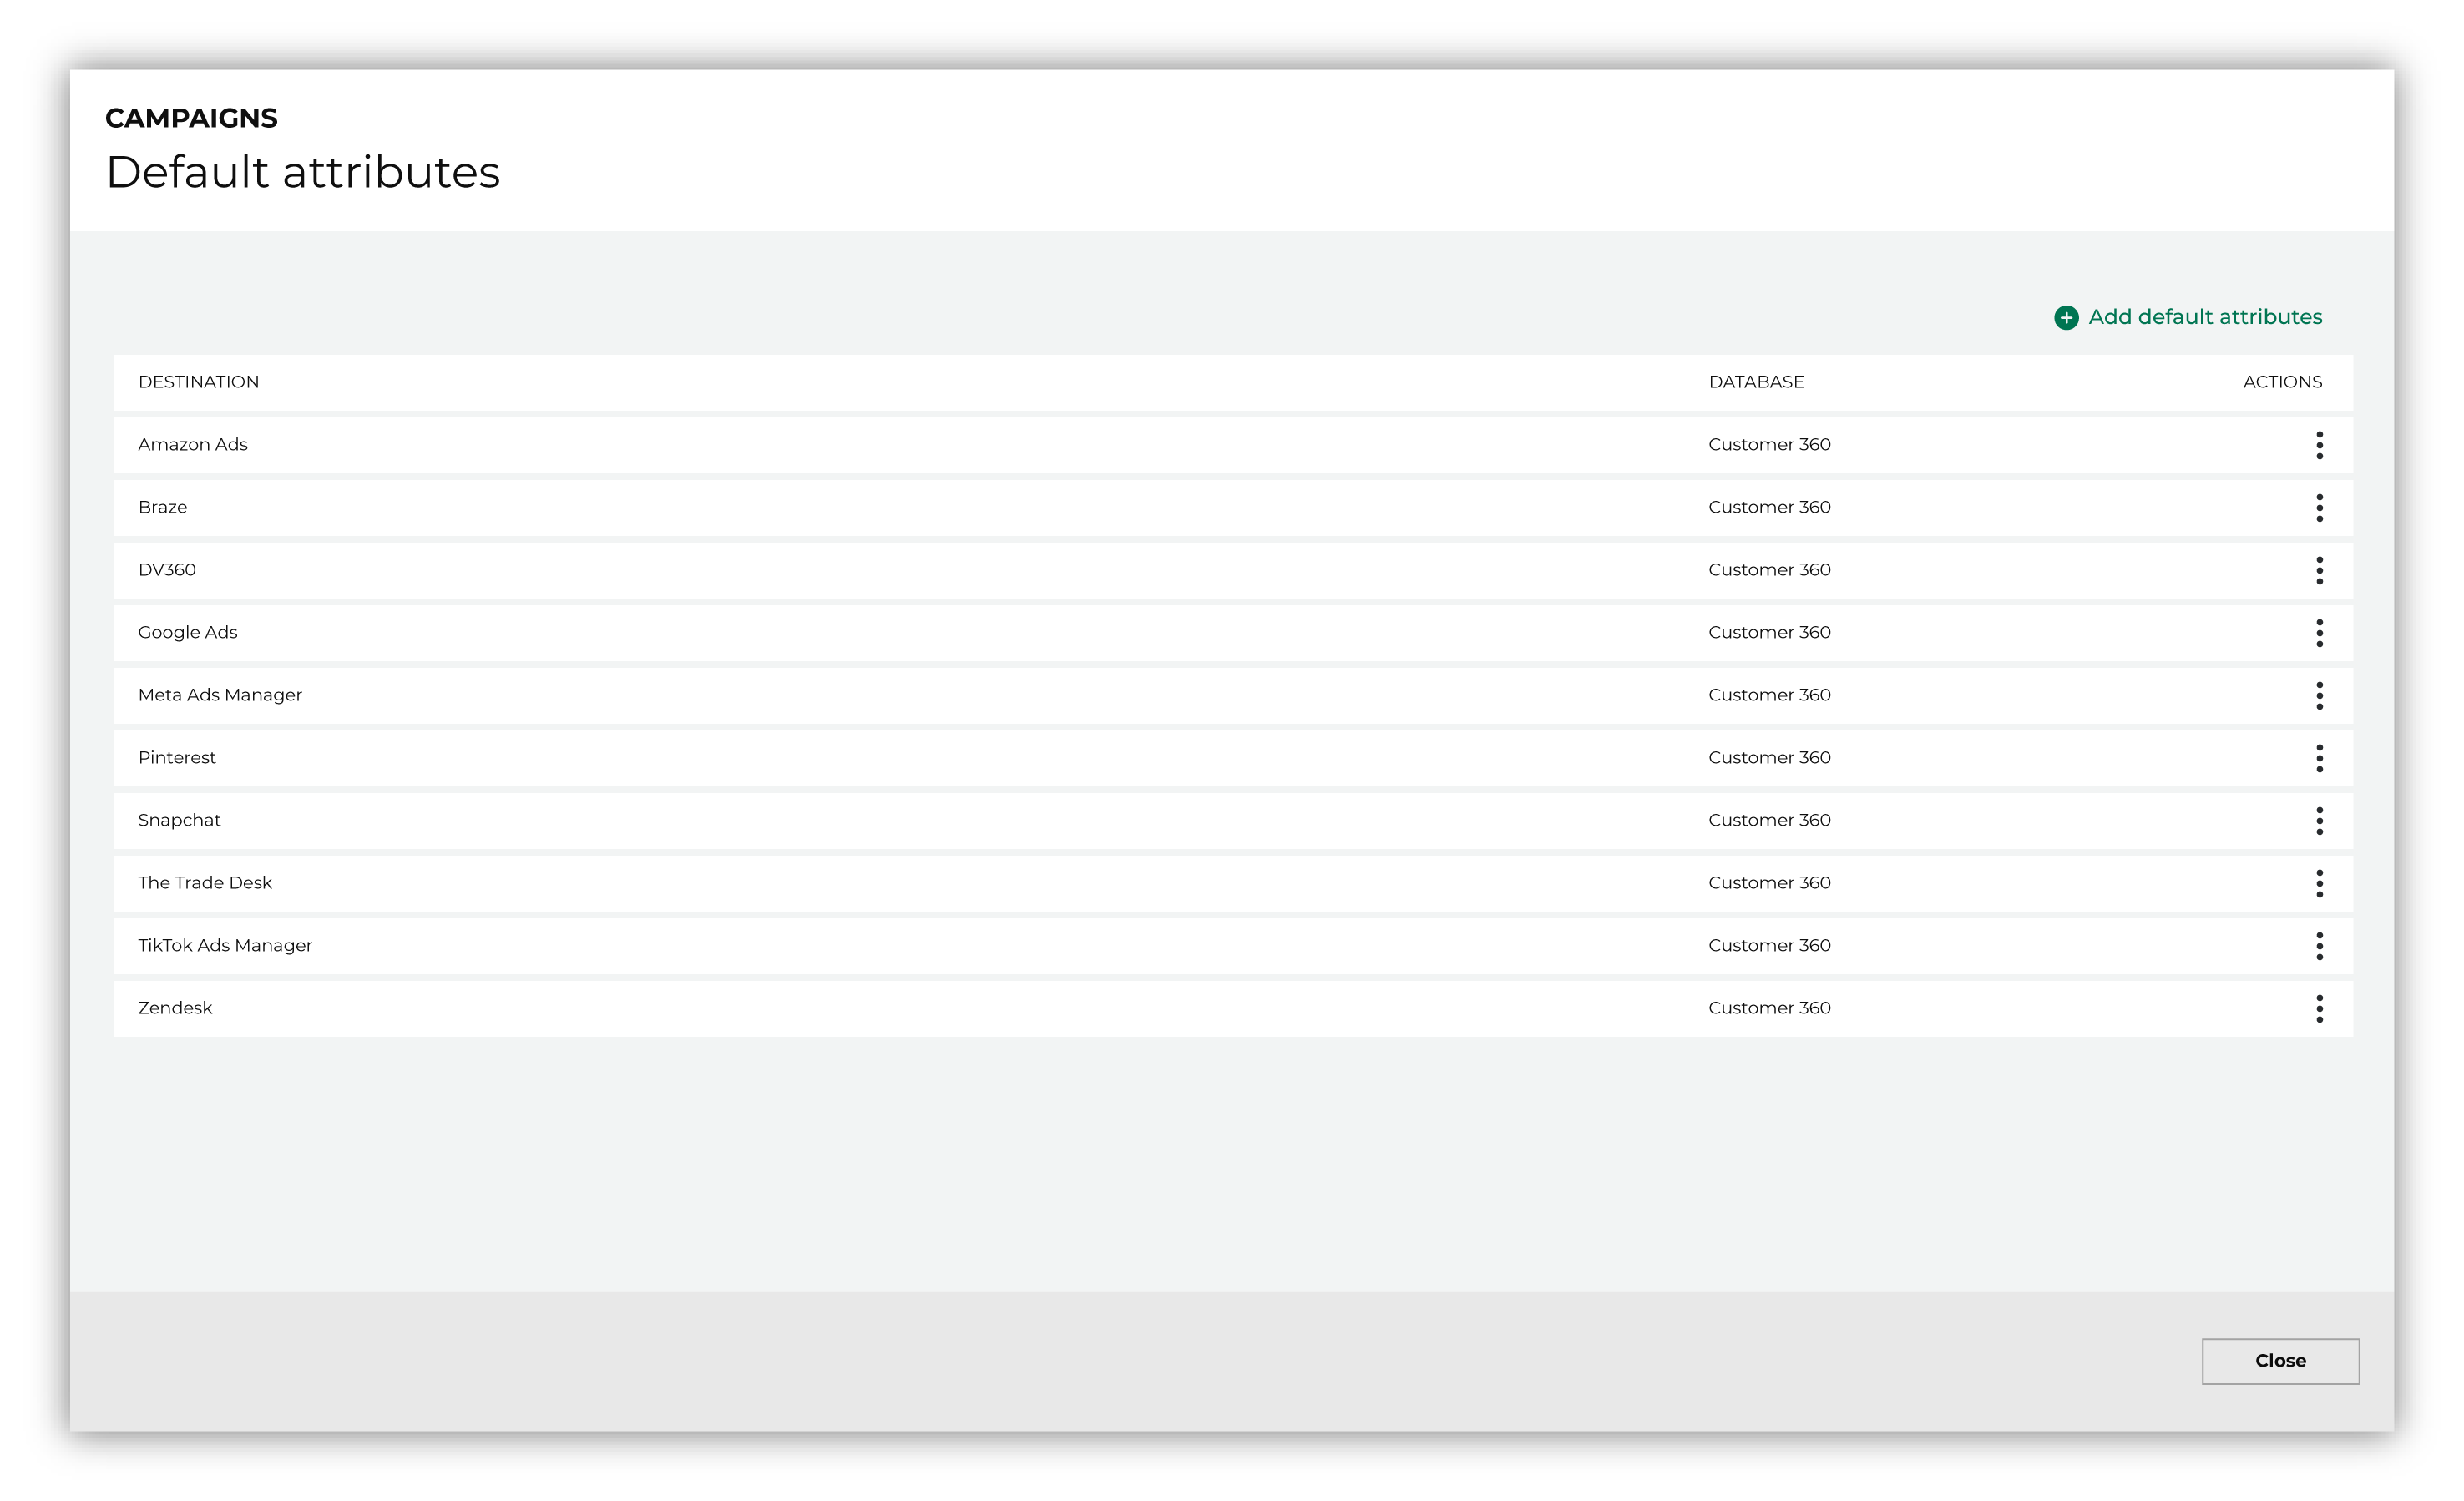Click the Close button
This screenshot has width=2464, height=1501.
click(x=2280, y=1361)
